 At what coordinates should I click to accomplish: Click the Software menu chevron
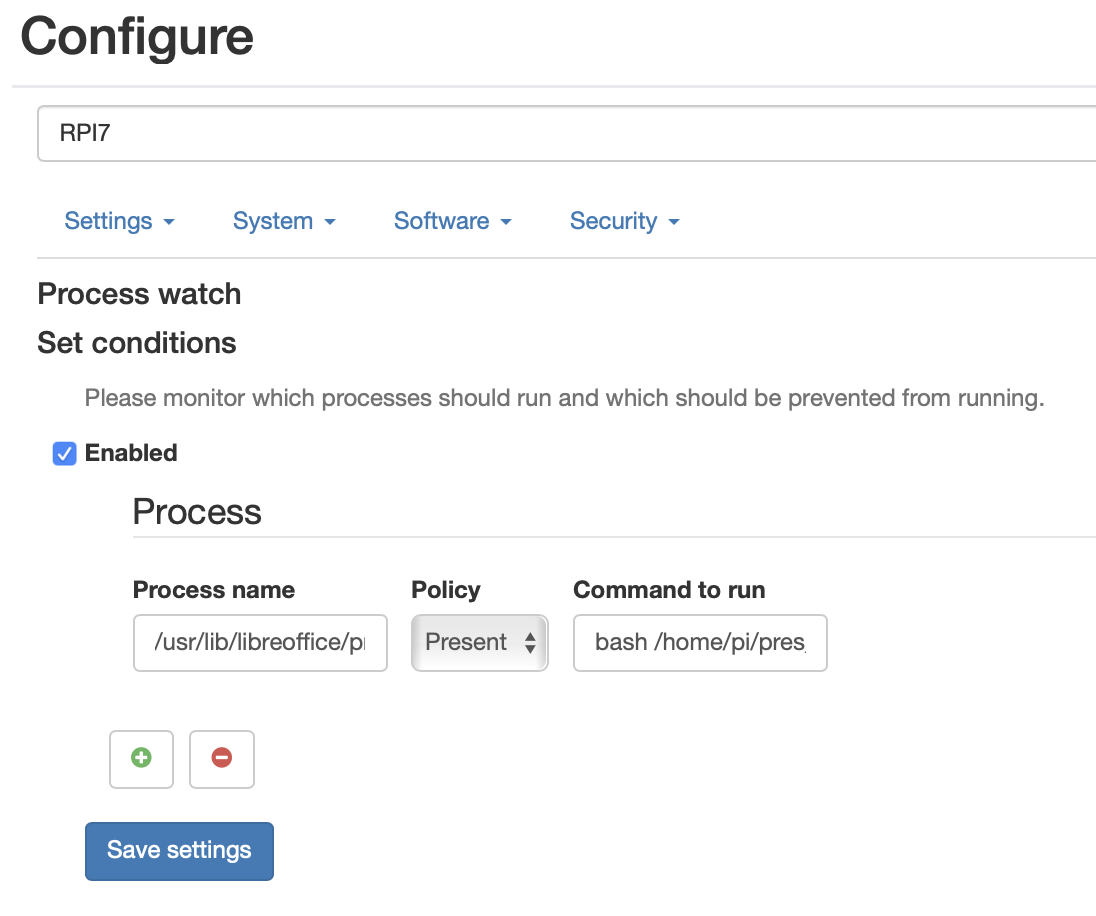(506, 222)
